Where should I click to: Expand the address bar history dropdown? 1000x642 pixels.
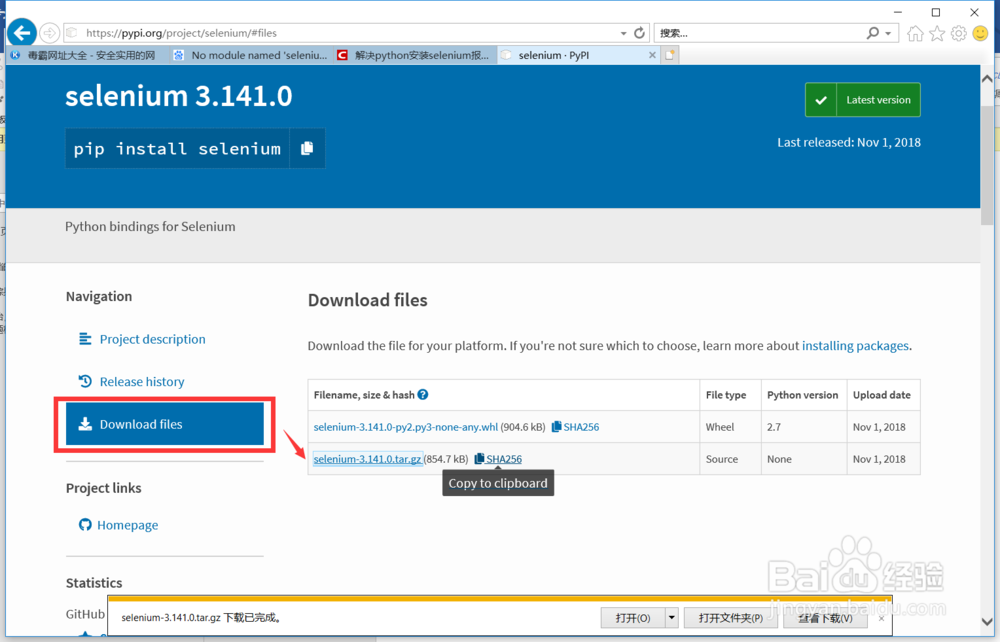pos(623,33)
